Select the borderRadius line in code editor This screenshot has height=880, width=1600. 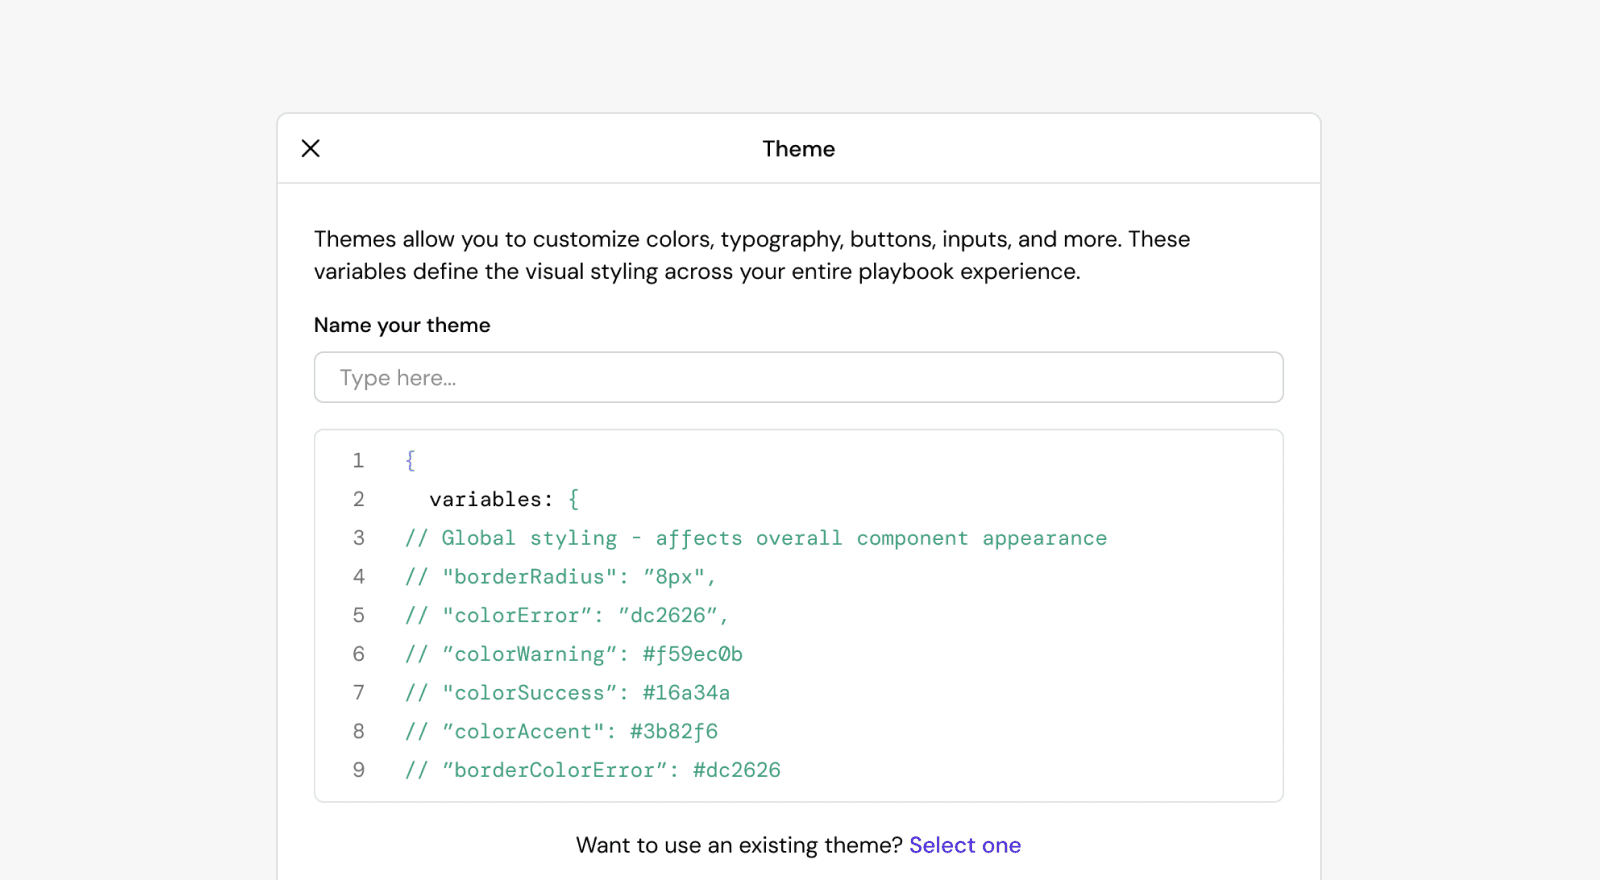pos(560,577)
